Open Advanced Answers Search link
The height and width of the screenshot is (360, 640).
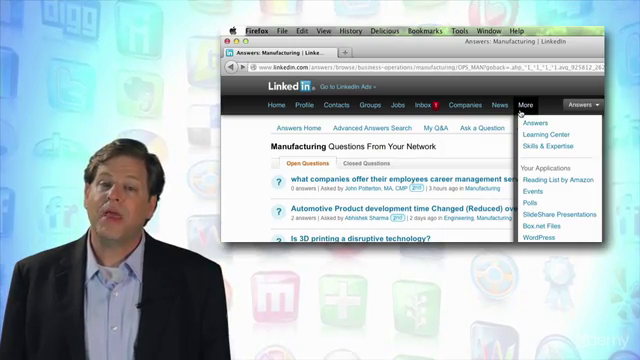tap(372, 128)
